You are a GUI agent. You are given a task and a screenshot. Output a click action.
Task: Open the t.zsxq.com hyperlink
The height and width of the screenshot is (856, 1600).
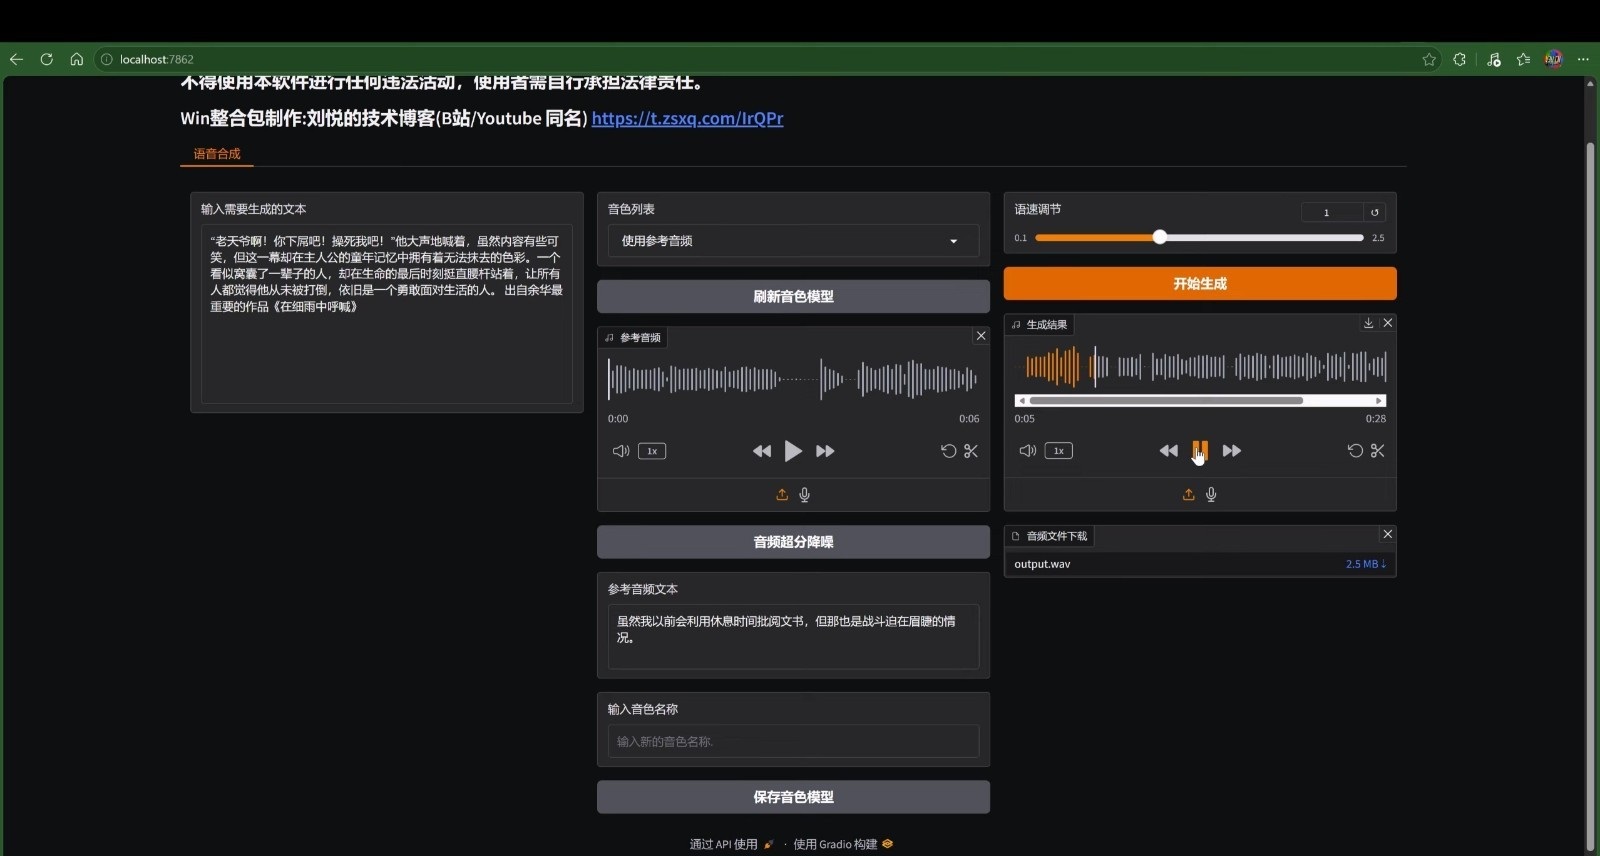click(687, 118)
